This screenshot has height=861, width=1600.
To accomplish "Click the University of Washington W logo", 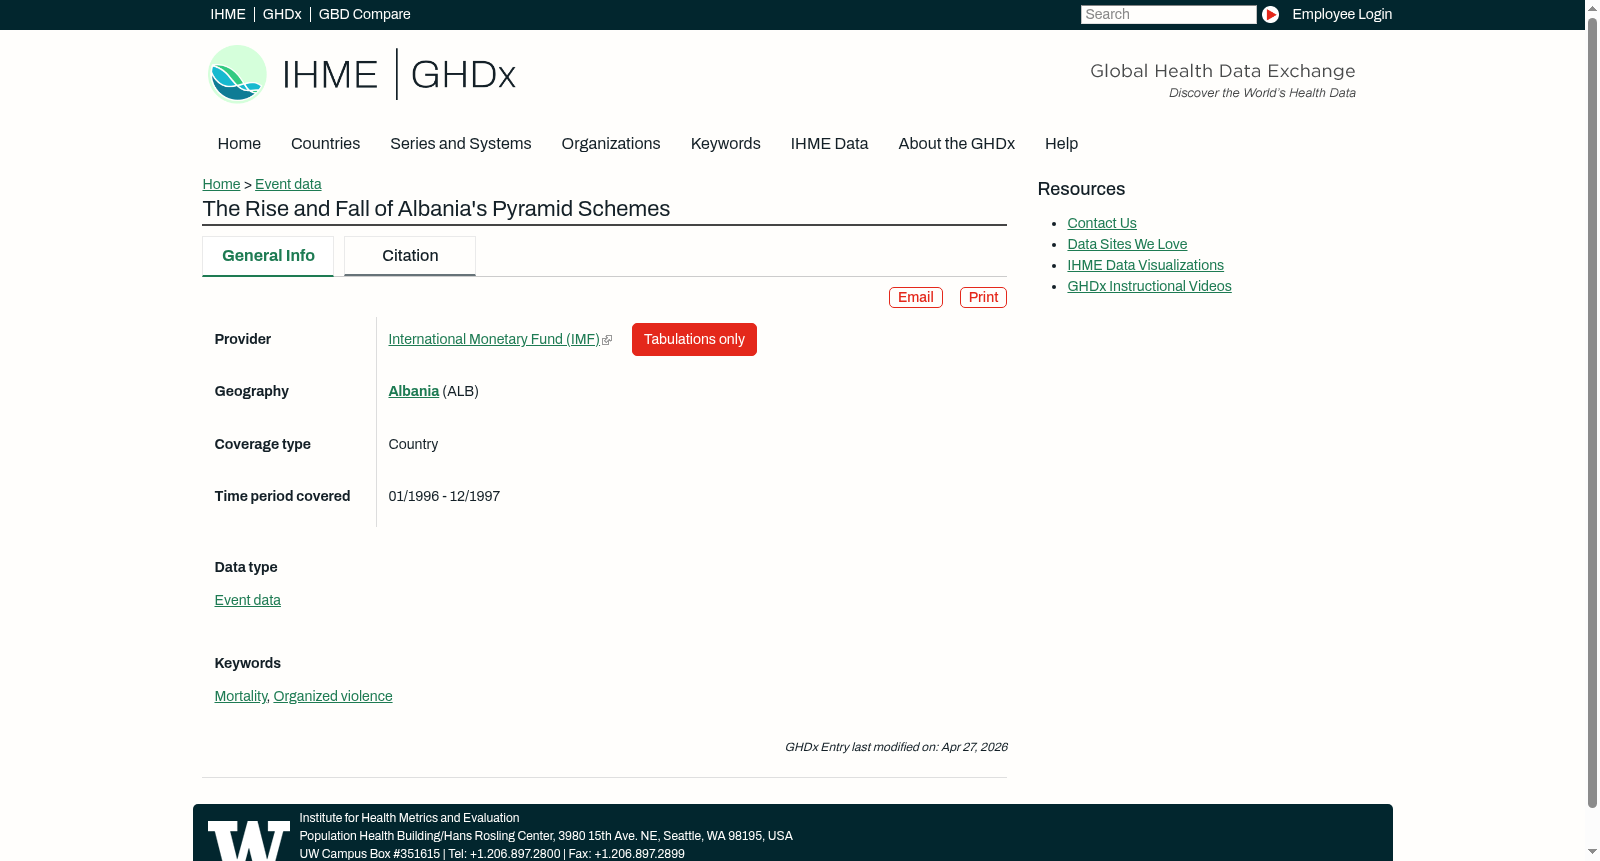I will point(249,840).
